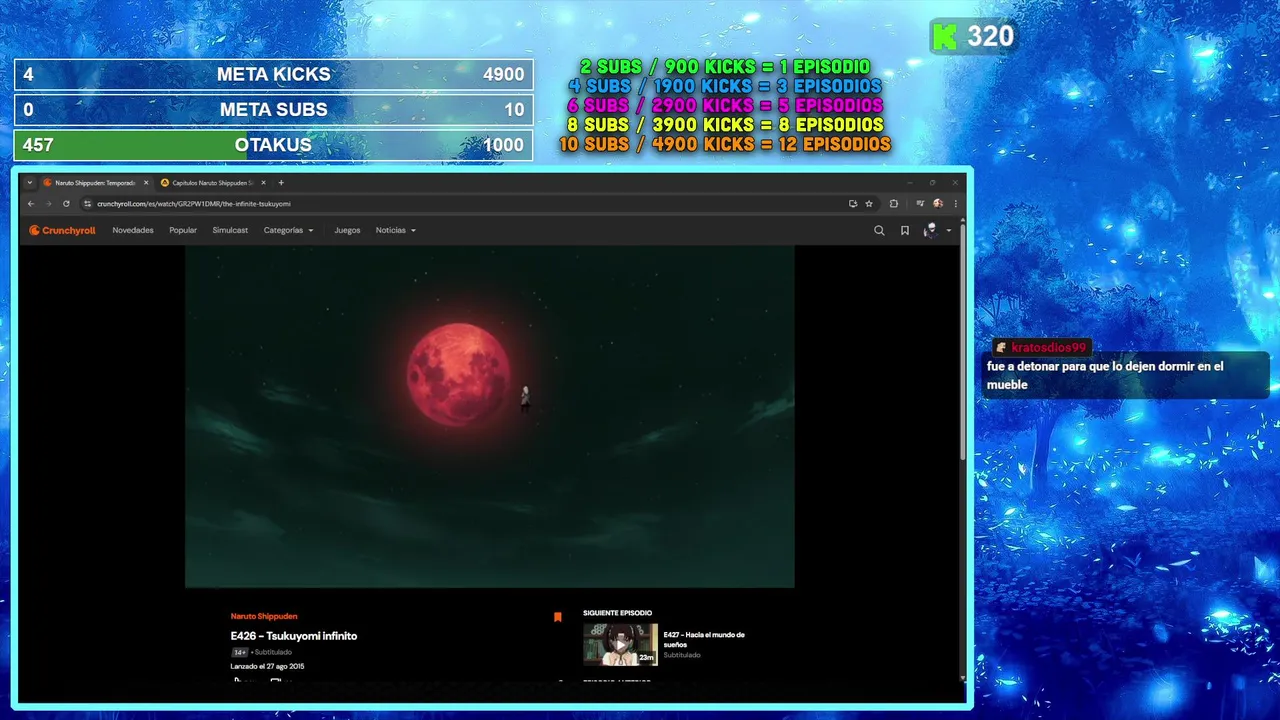Play the next episode thumbnail
Screen dimensions: 1280x720
pyautogui.click(x=620, y=645)
